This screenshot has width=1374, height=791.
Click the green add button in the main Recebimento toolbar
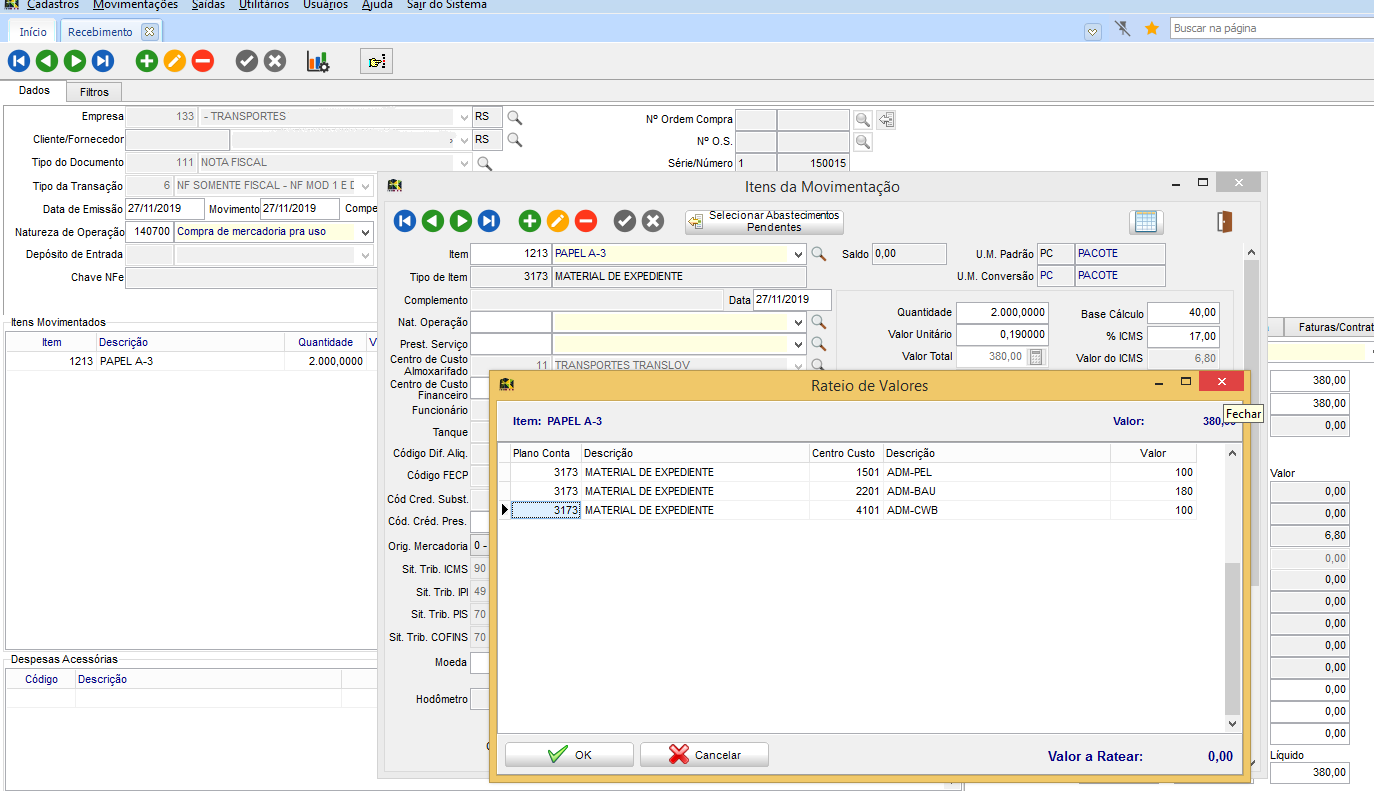pyautogui.click(x=147, y=62)
